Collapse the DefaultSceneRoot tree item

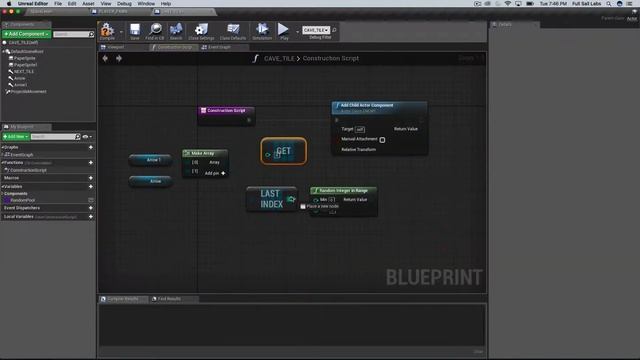click(4, 52)
